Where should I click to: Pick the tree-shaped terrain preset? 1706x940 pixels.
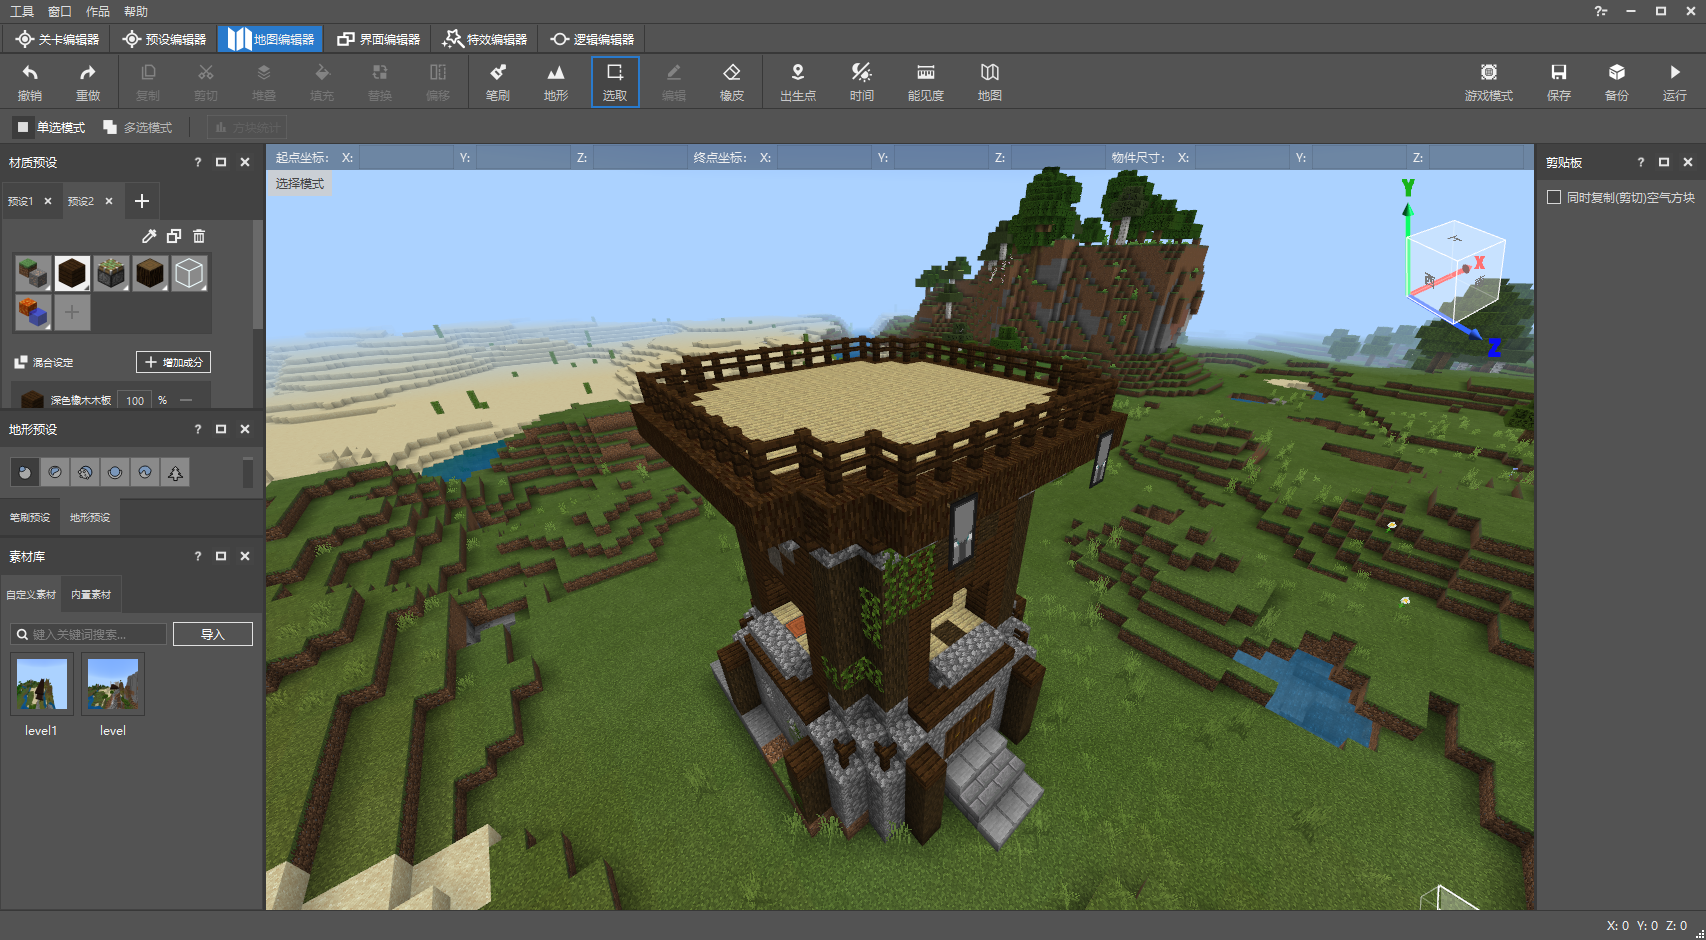(x=175, y=473)
